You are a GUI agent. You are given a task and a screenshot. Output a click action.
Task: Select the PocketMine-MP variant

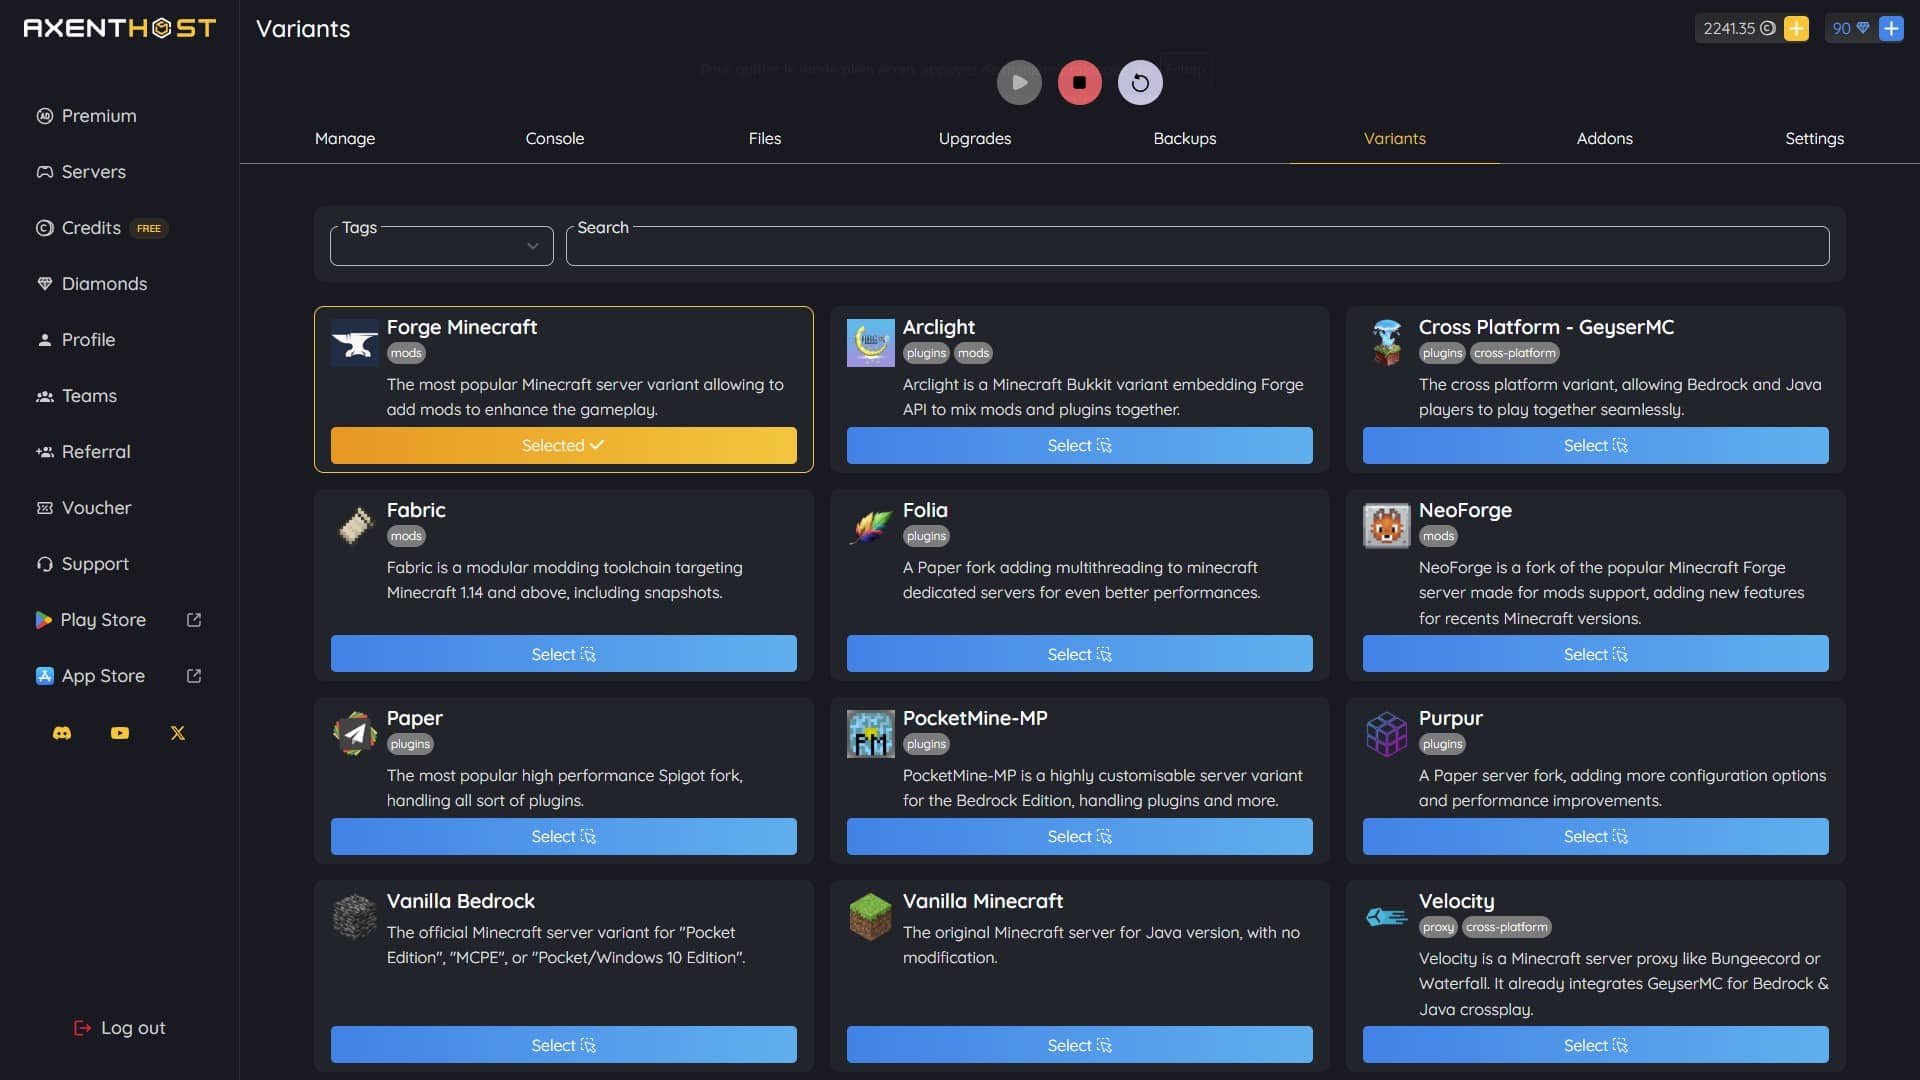point(1079,836)
